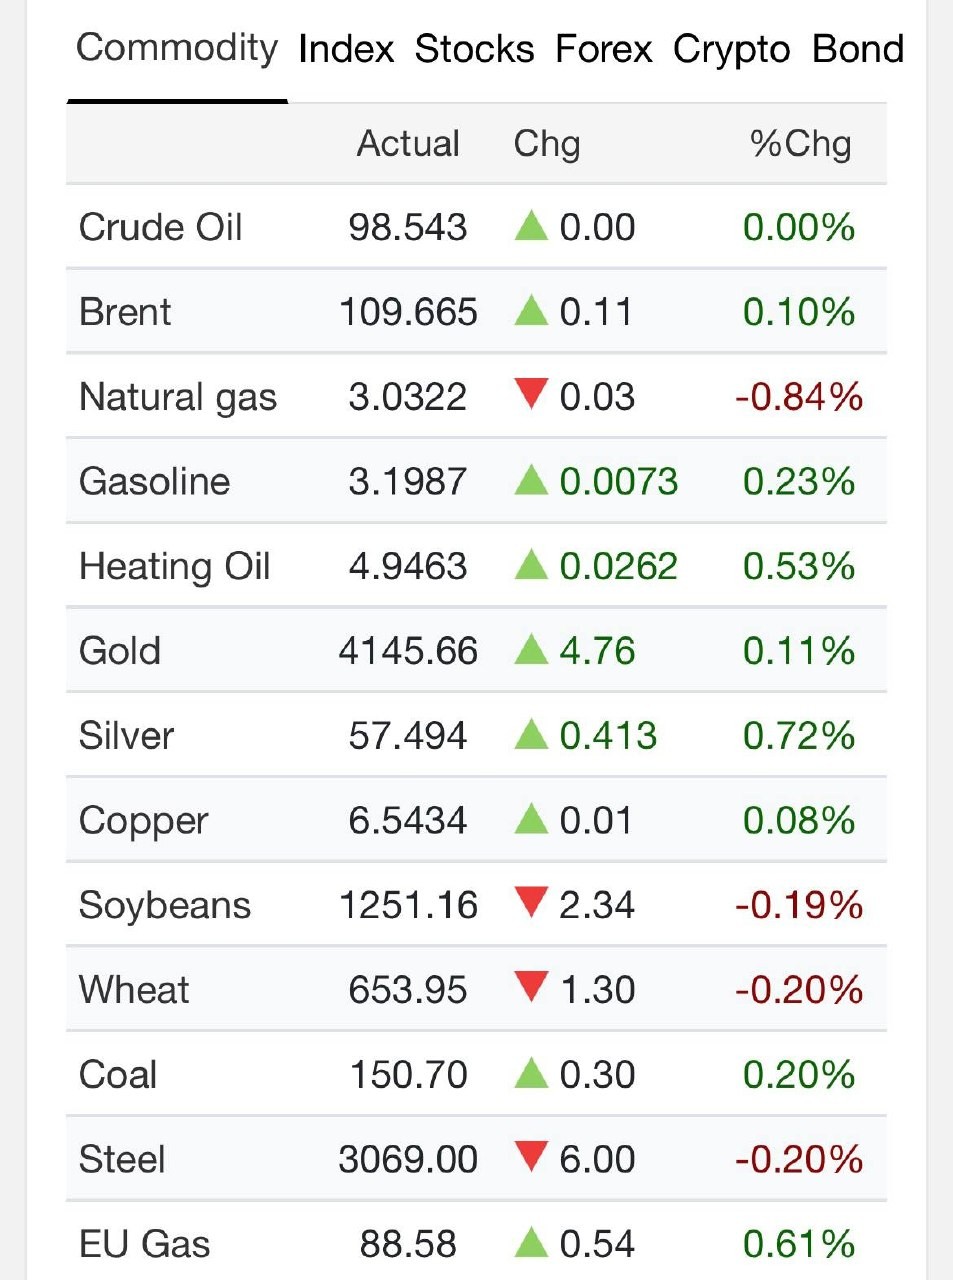Select the Forex tab
The width and height of the screenshot is (953, 1280).
tap(603, 49)
